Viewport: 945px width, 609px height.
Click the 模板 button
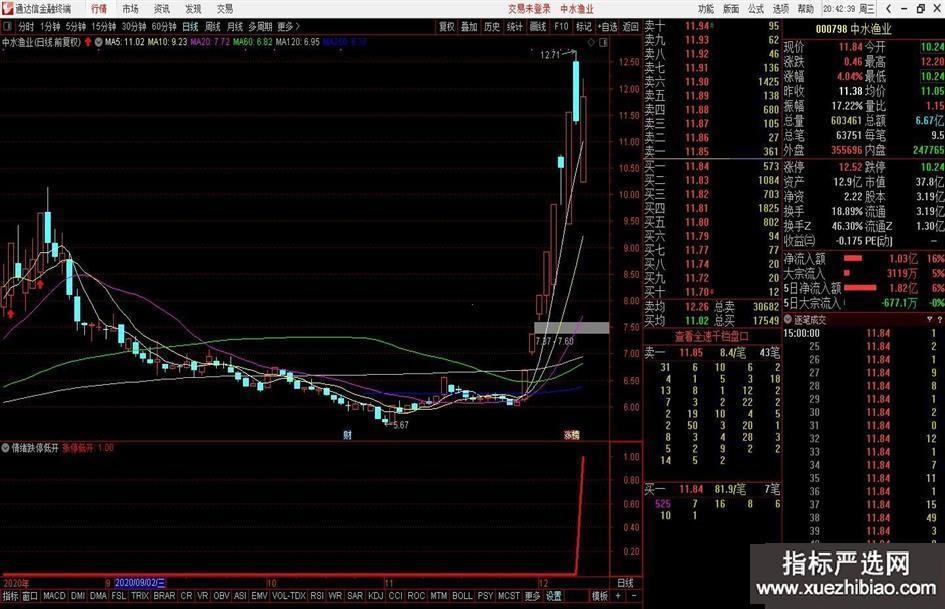600,596
